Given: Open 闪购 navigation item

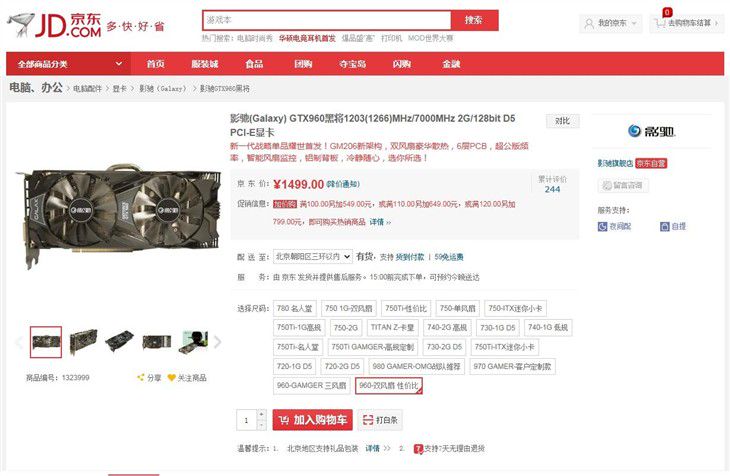Looking at the screenshot, I should coord(402,64).
